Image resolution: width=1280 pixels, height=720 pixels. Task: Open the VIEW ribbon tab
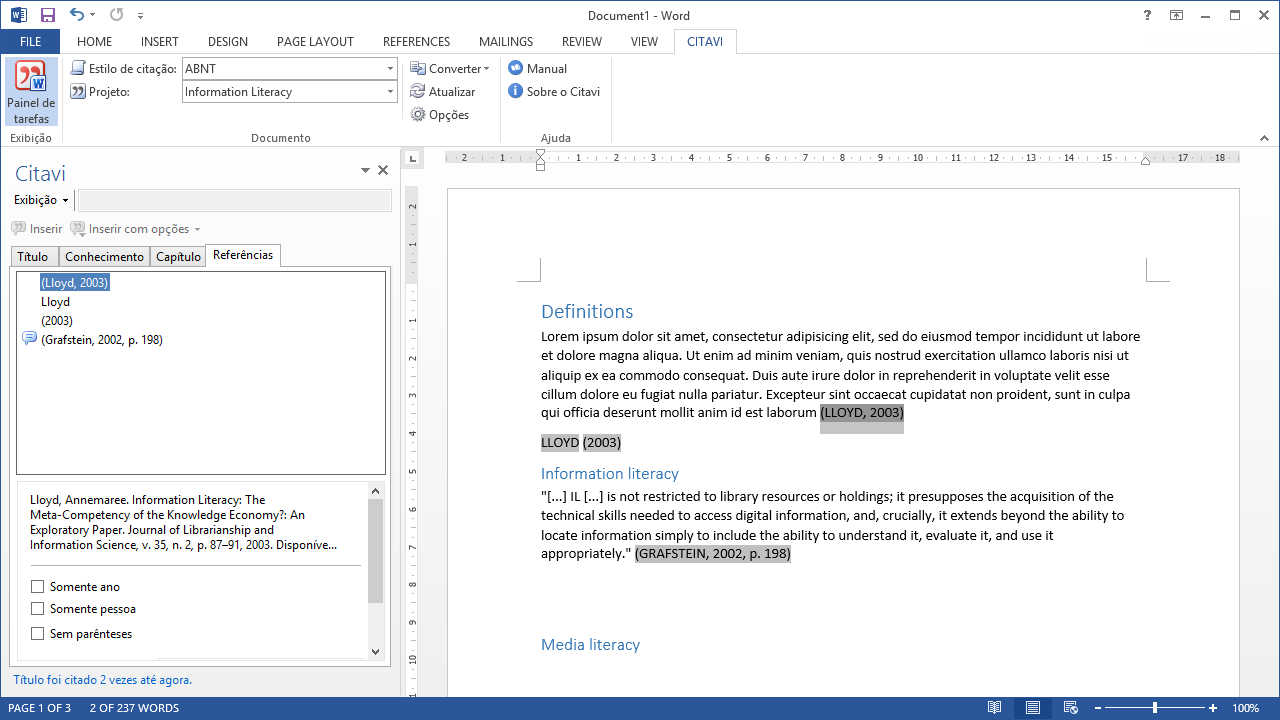point(644,42)
